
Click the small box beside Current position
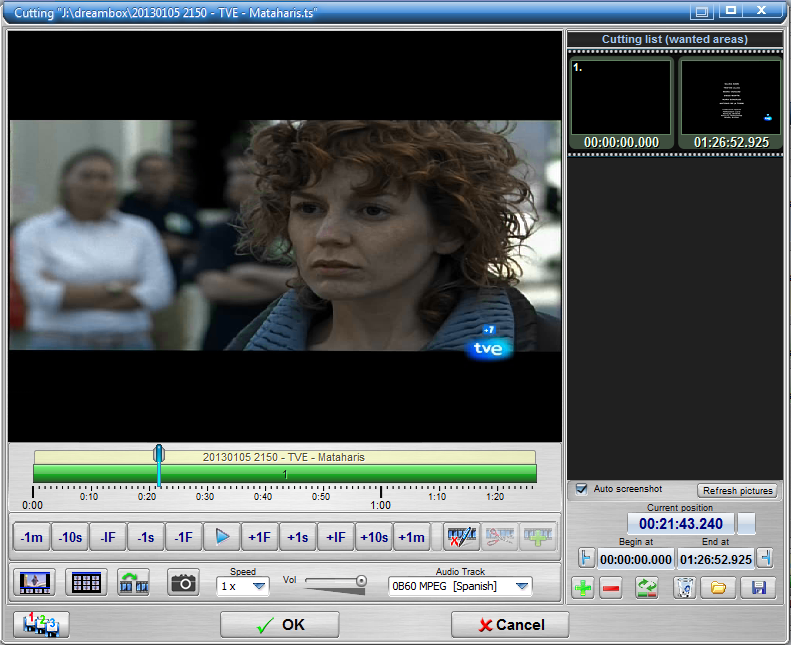[x=746, y=524]
